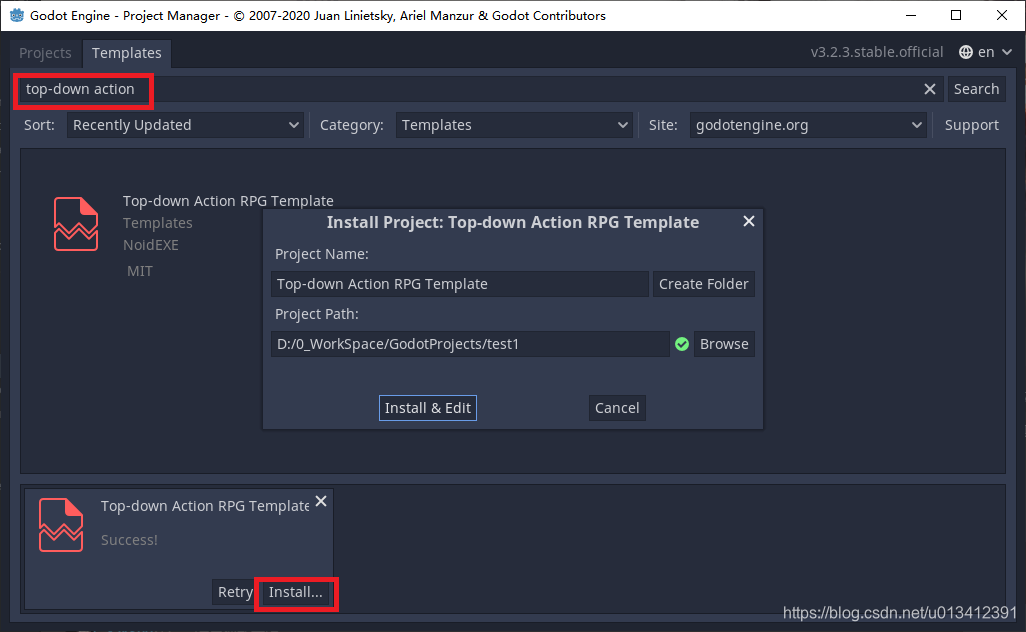Dismiss the download item with its X
This screenshot has width=1026, height=632.
321,501
